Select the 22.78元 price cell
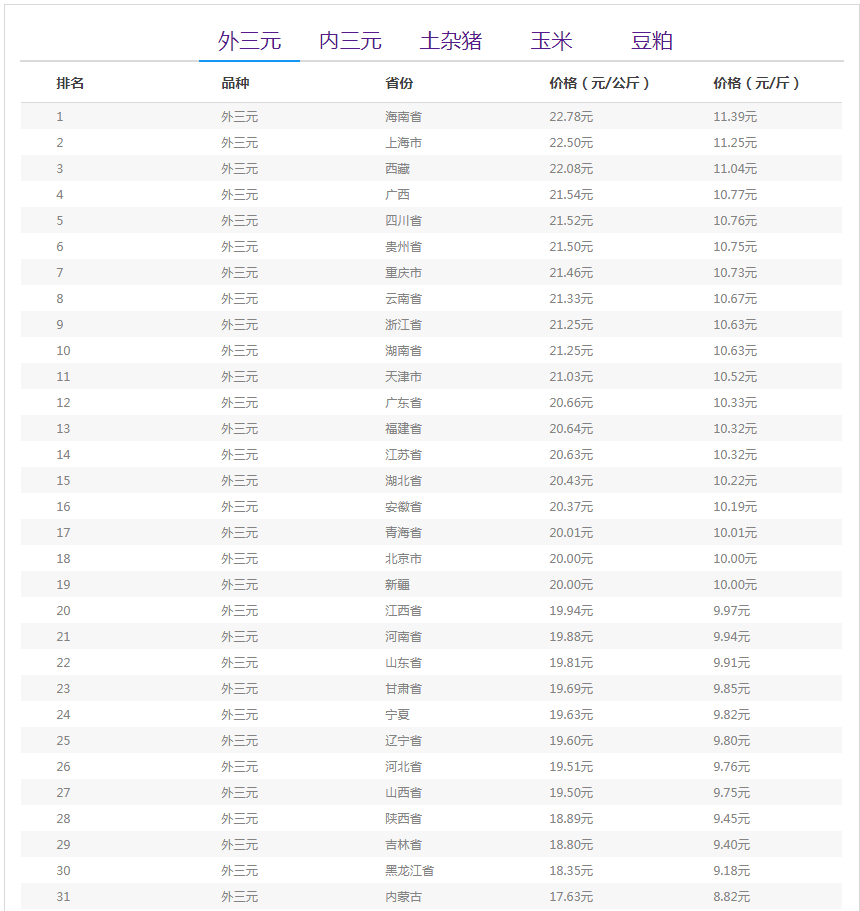Screen dimensions: 860x911 [x=571, y=117]
